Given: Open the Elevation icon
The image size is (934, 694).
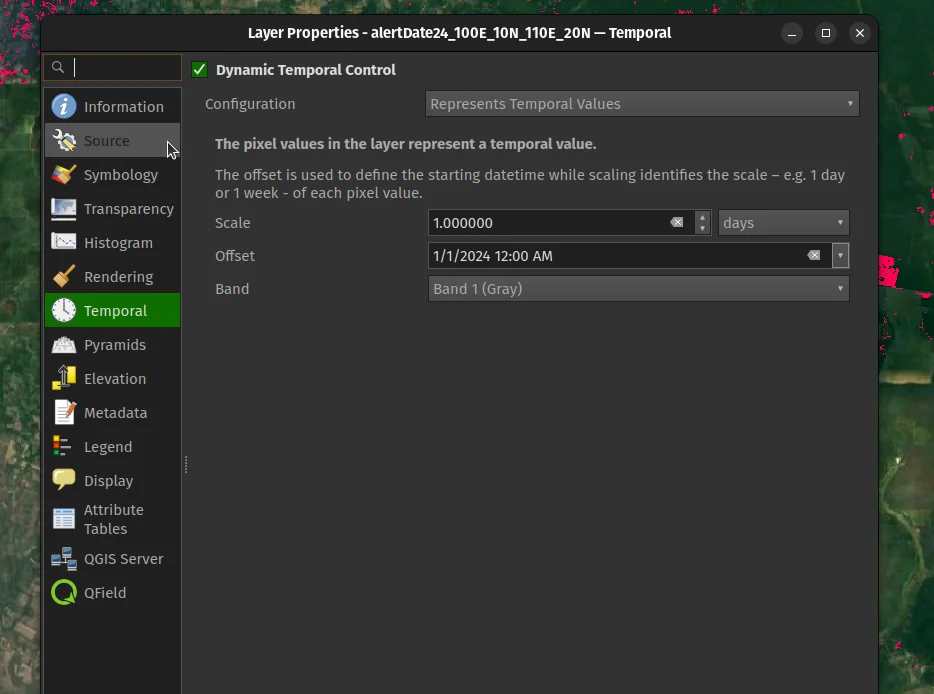Looking at the screenshot, I should tap(64, 379).
